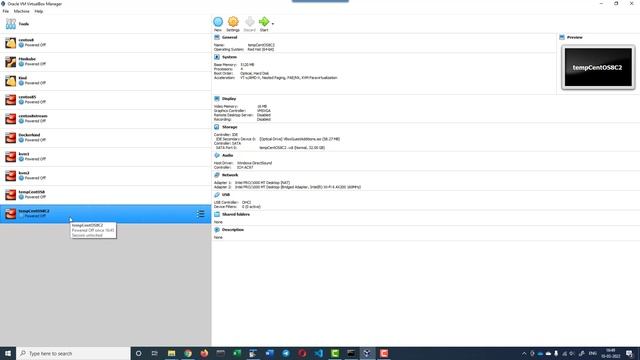Click the Minikube VM icon

[11, 62]
